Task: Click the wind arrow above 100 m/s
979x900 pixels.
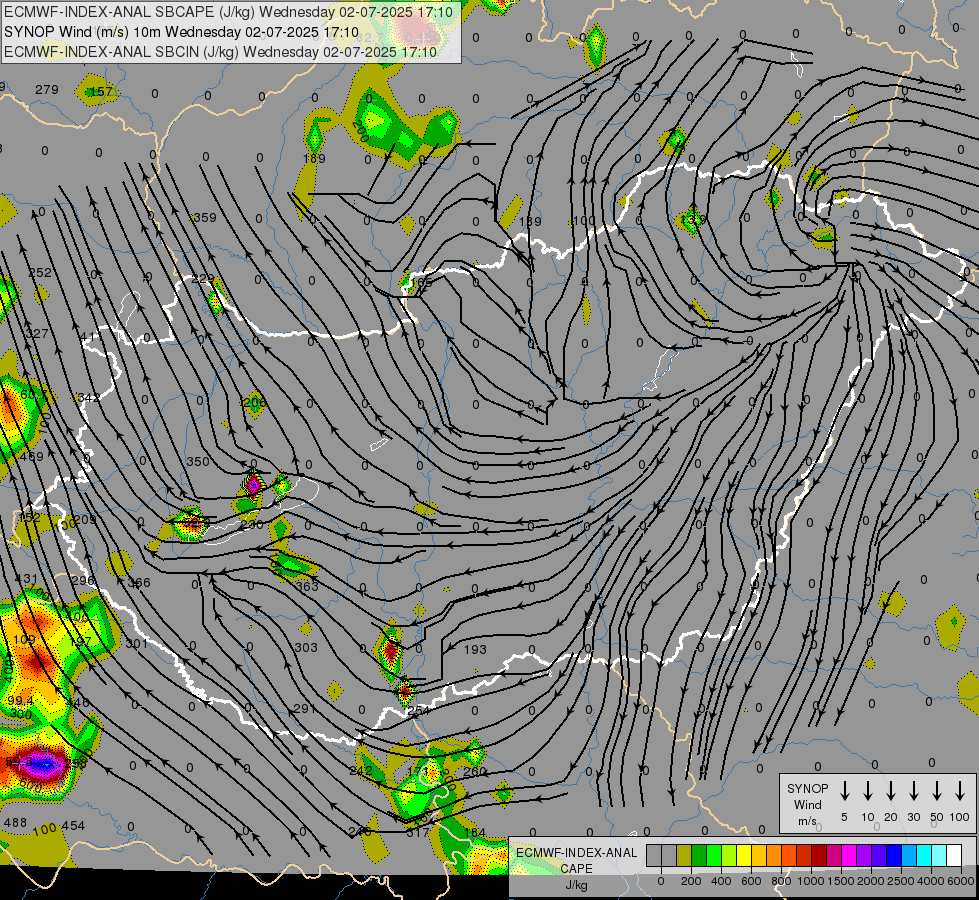Action: click(x=960, y=791)
